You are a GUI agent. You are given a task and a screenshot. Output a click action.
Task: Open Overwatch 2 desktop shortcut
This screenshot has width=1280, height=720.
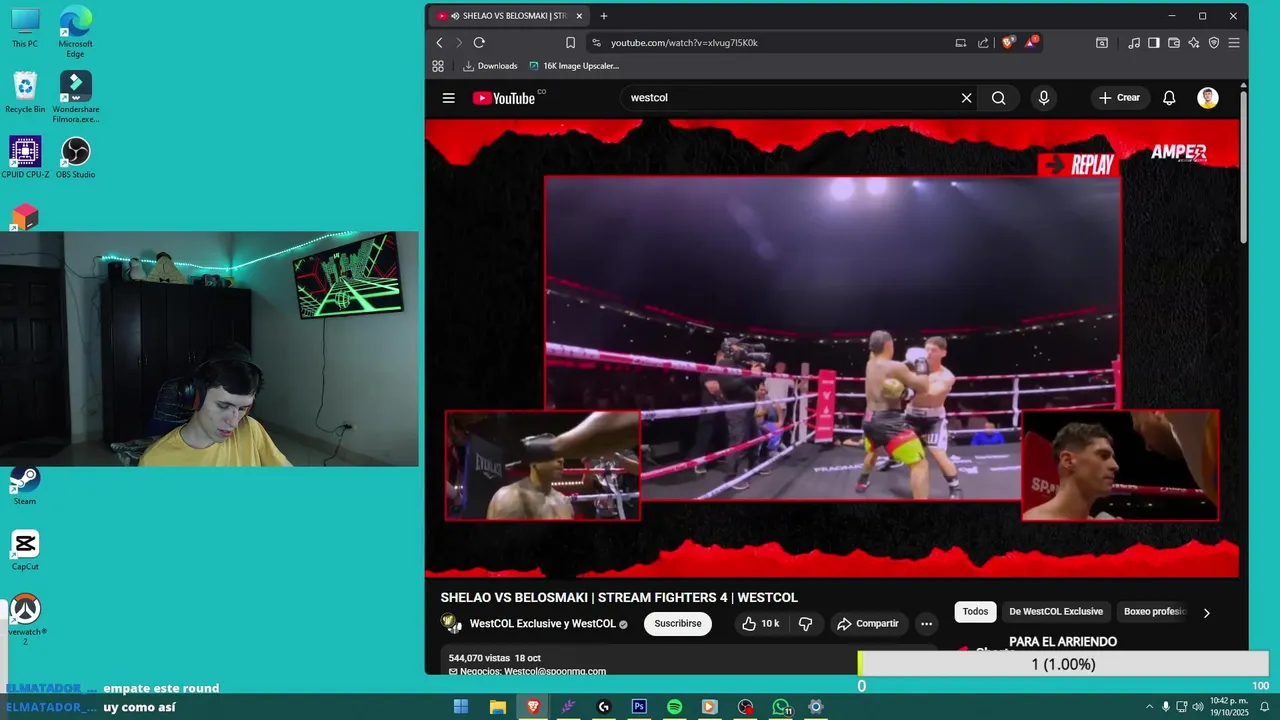pos(25,620)
